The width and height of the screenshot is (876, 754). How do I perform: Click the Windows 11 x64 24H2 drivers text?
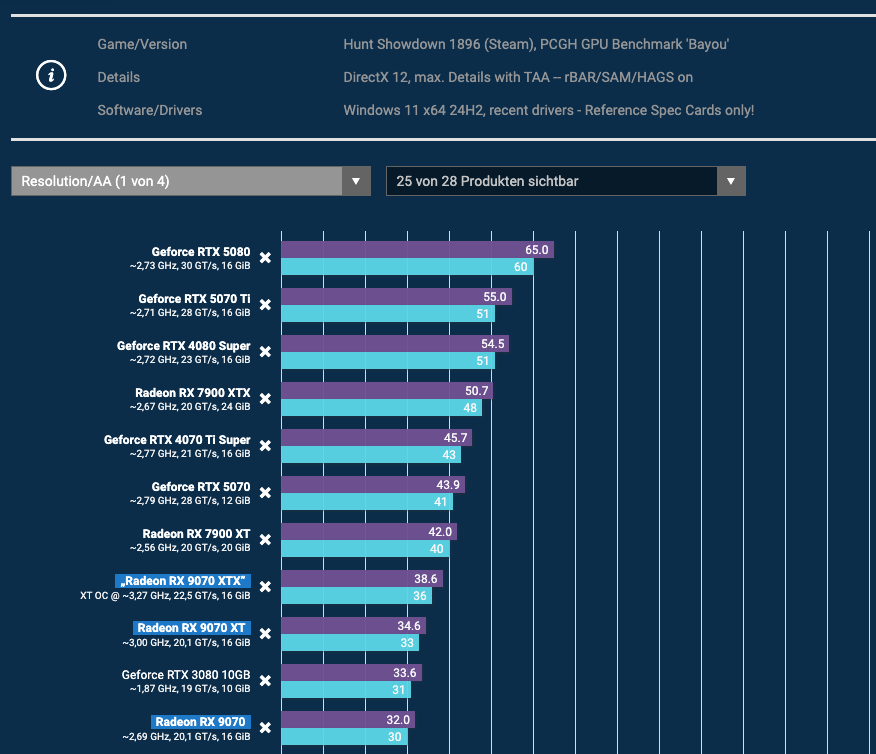549,110
